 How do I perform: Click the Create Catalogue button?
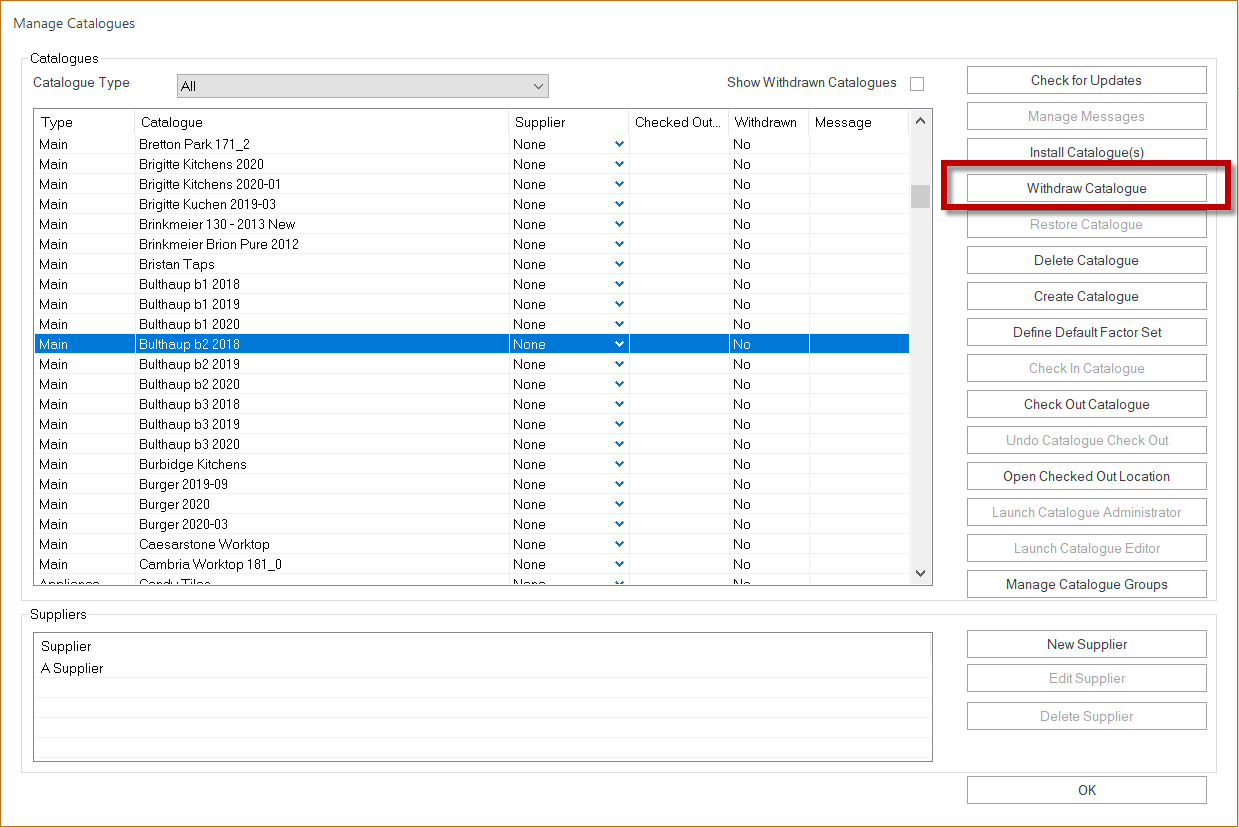coord(1086,296)
